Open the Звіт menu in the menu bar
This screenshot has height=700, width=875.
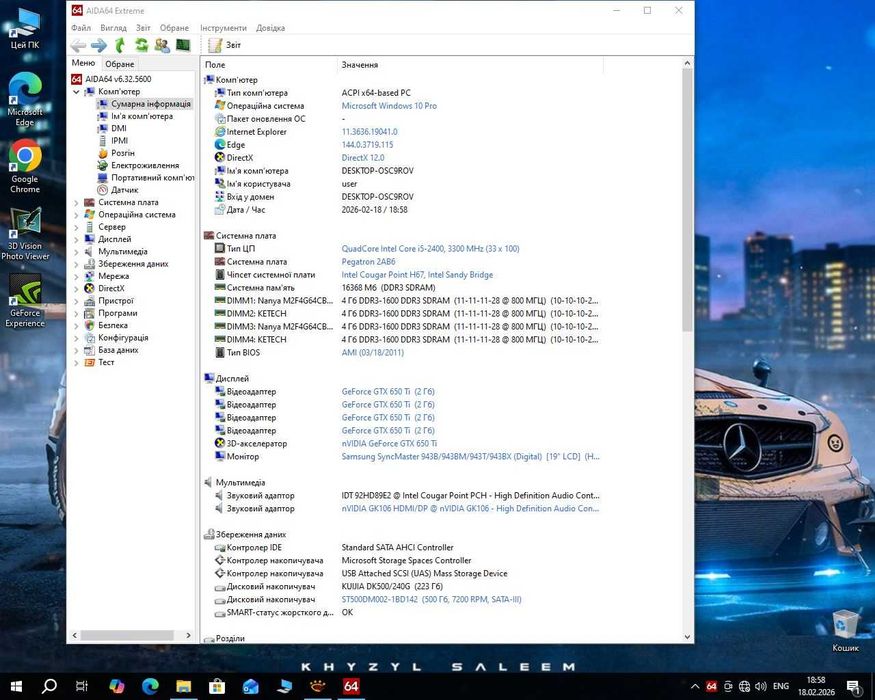click(143, 28)
